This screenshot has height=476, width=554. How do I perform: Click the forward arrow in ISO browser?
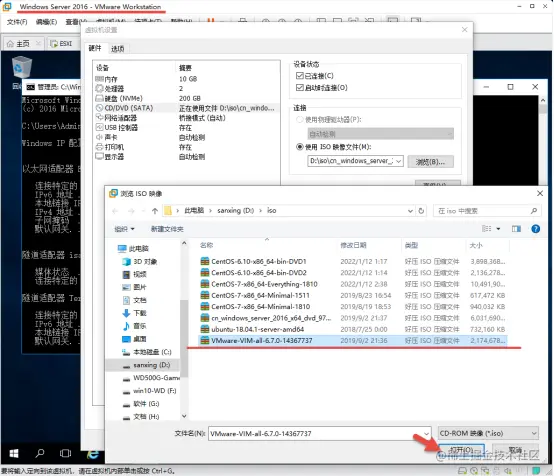pyautogui.click(x=131, y=211)
